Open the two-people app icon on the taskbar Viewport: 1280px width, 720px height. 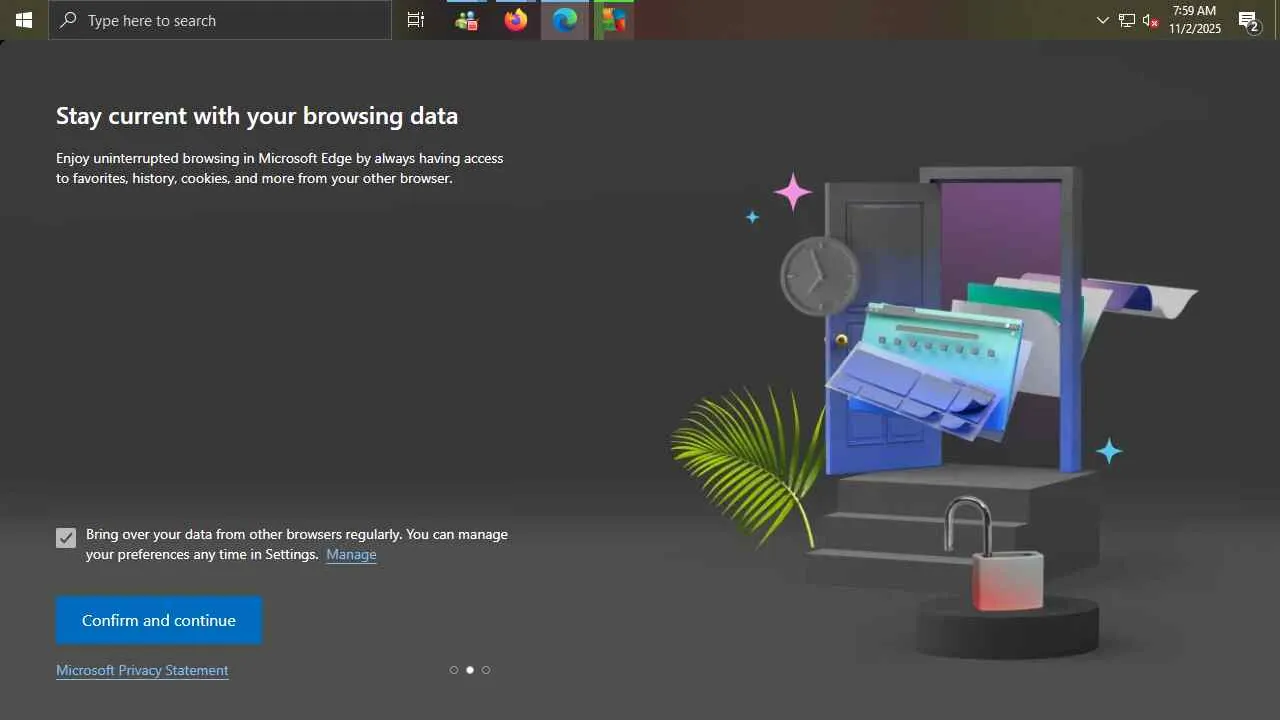coord(466,20)
